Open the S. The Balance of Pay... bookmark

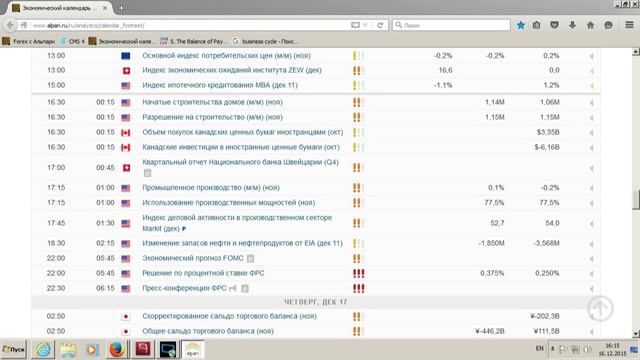point(193,41)
